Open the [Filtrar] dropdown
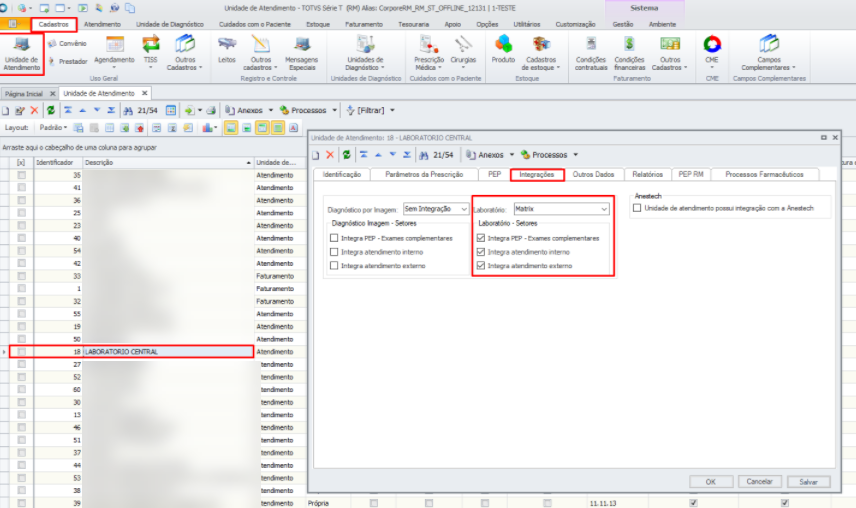 (x=392, y=110)
